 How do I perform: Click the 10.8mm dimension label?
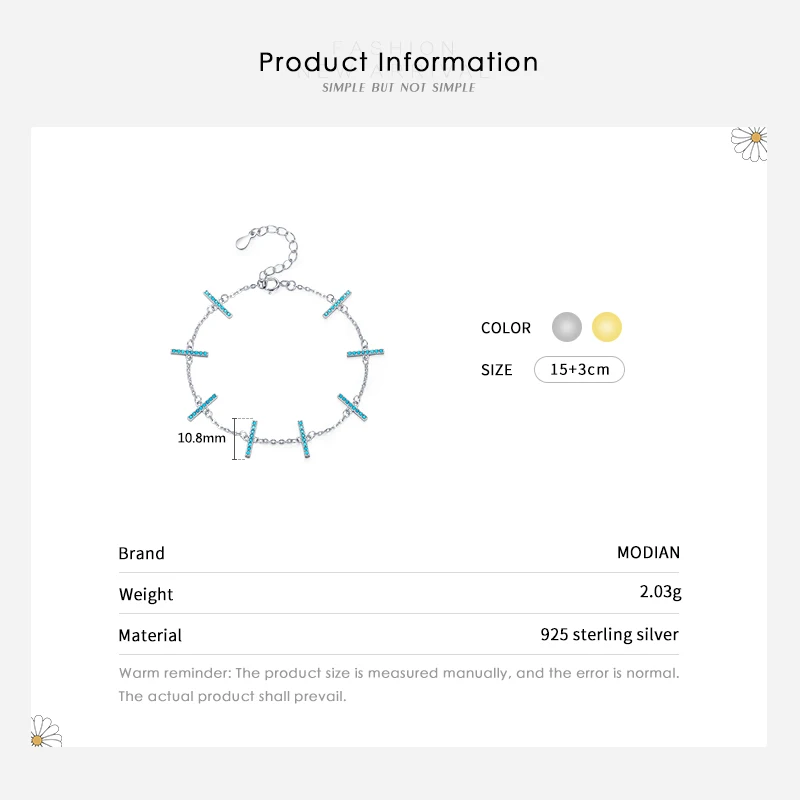click(x=202, y=438)
